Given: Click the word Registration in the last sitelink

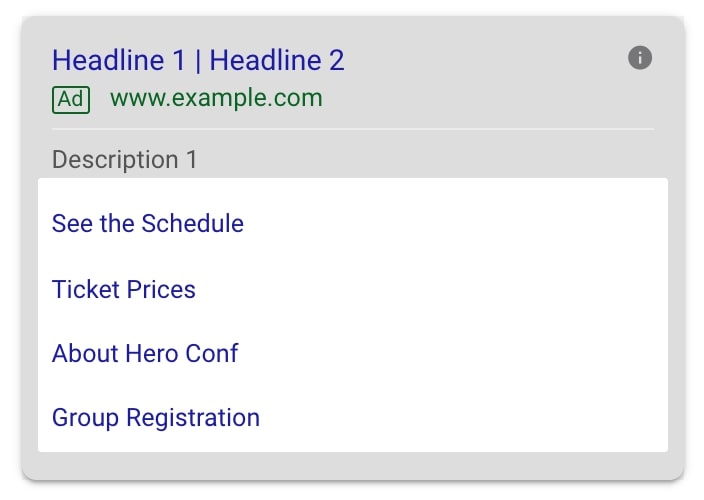Looking at the screenshot, I should 193,418.
